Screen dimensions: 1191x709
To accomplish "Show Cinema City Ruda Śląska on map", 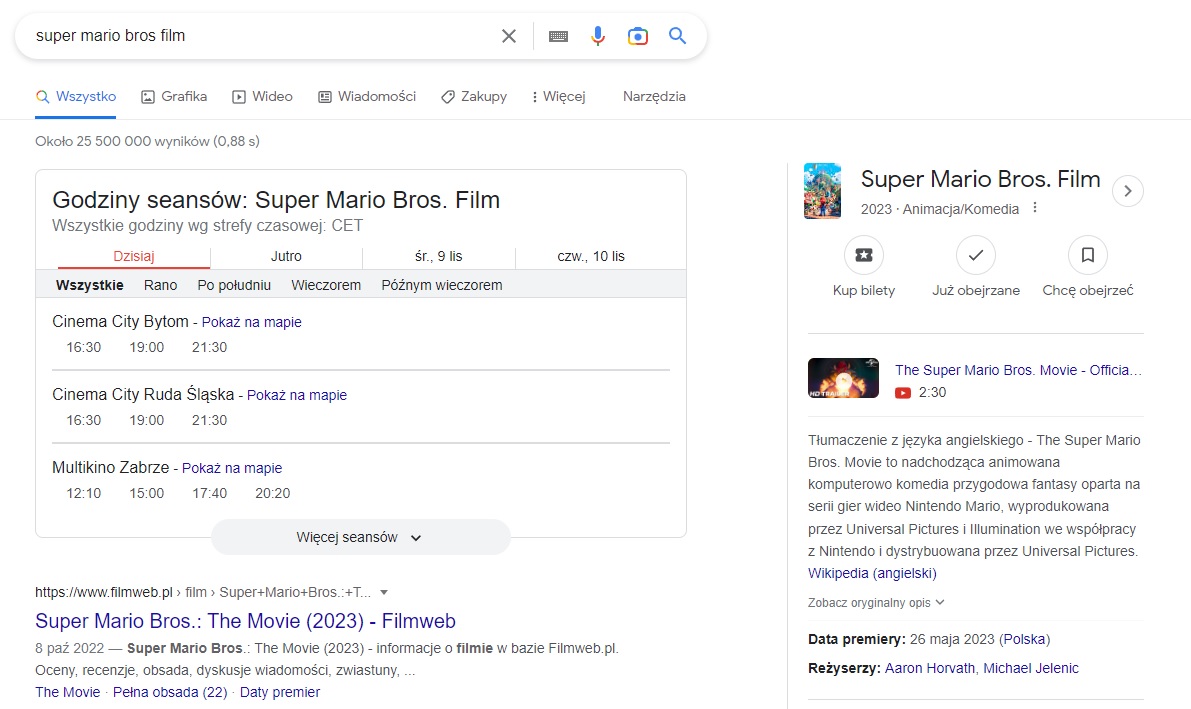I will click(297, 395).
